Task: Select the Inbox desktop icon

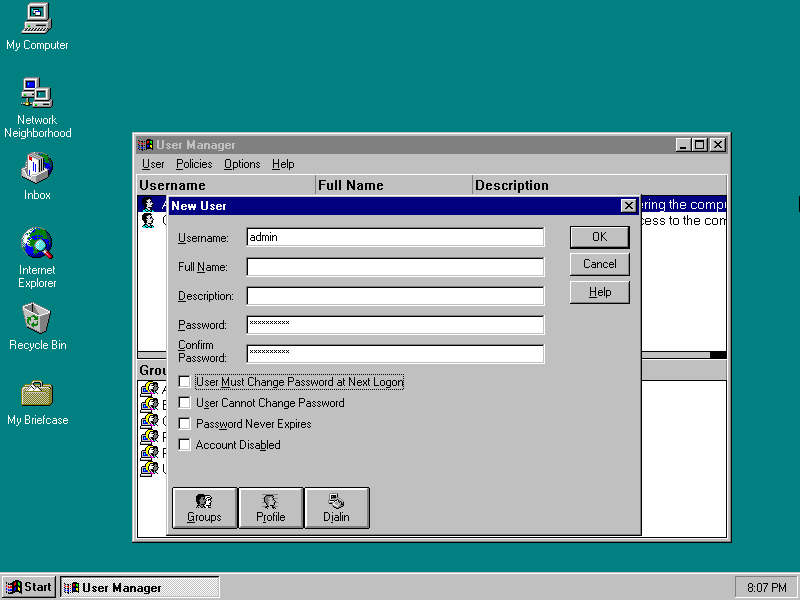Action: (x=37, y=176)
